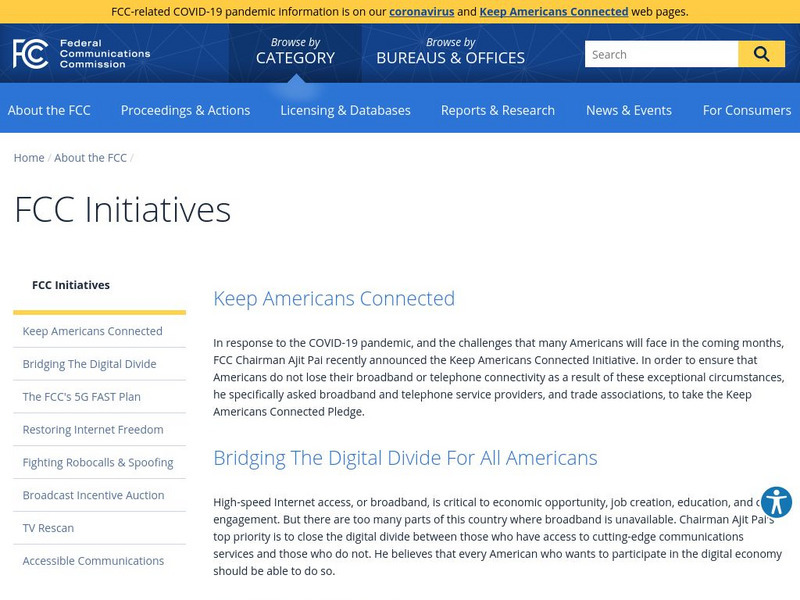Click the Keep Americans Connected section heading
Screen dimensions: 800x600
[334, 298]
